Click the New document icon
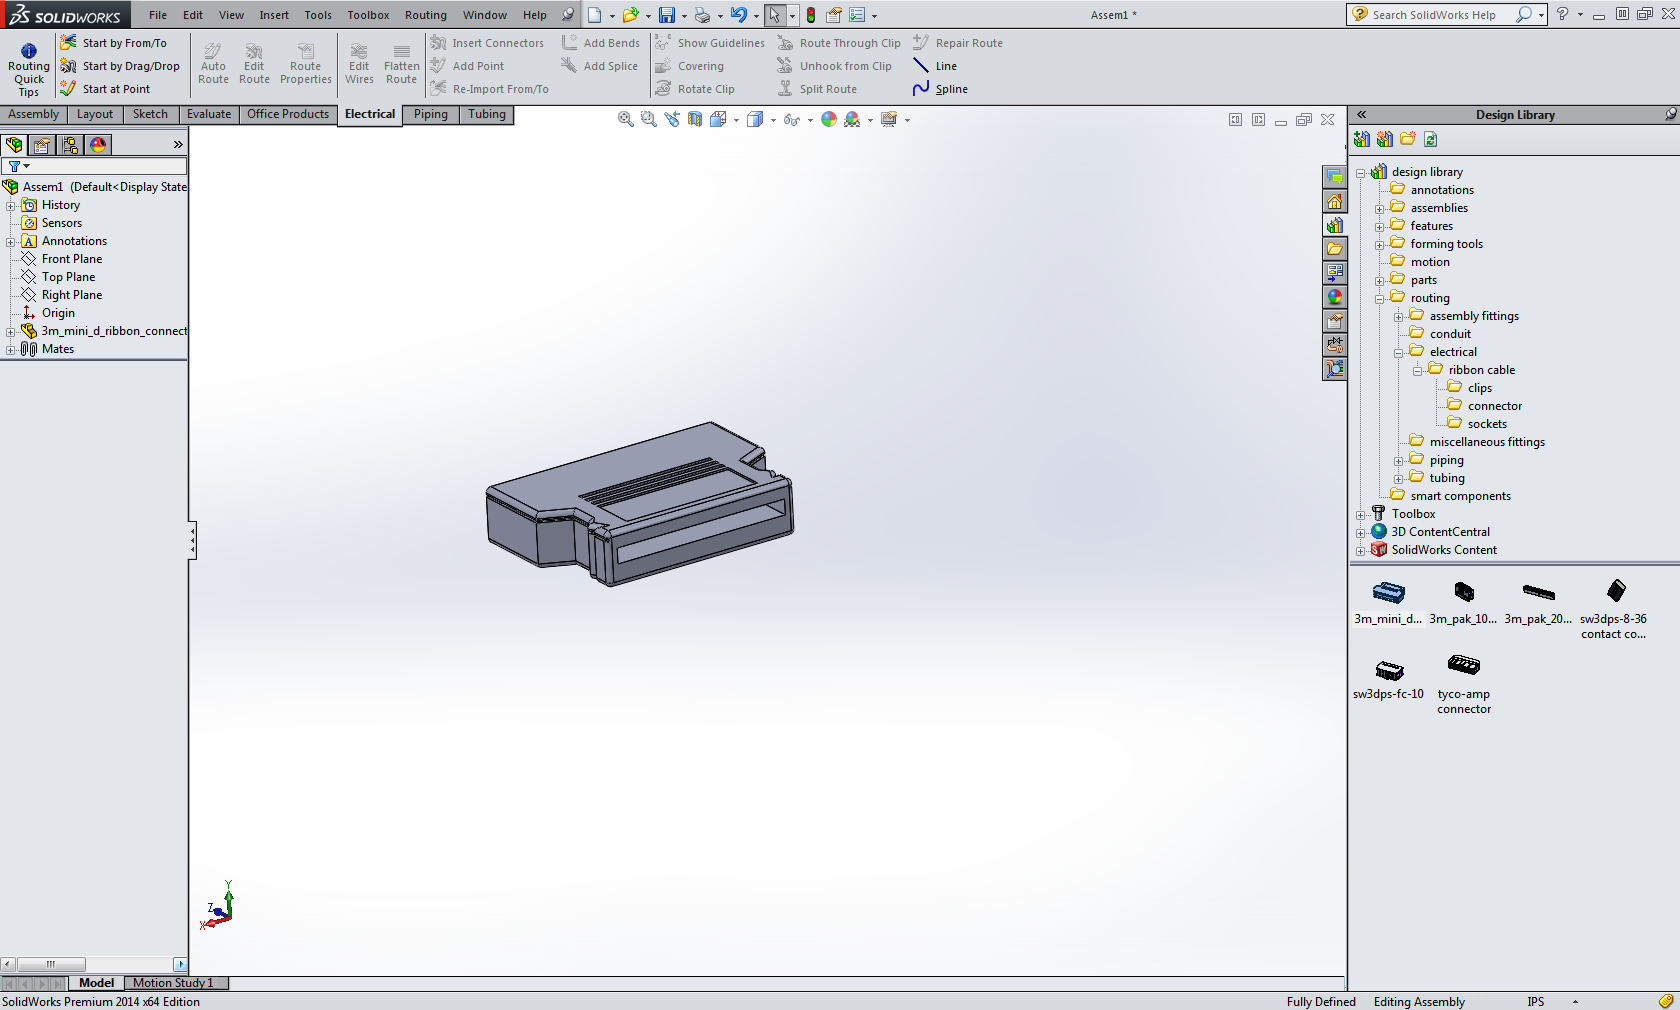 coord(595,15)
